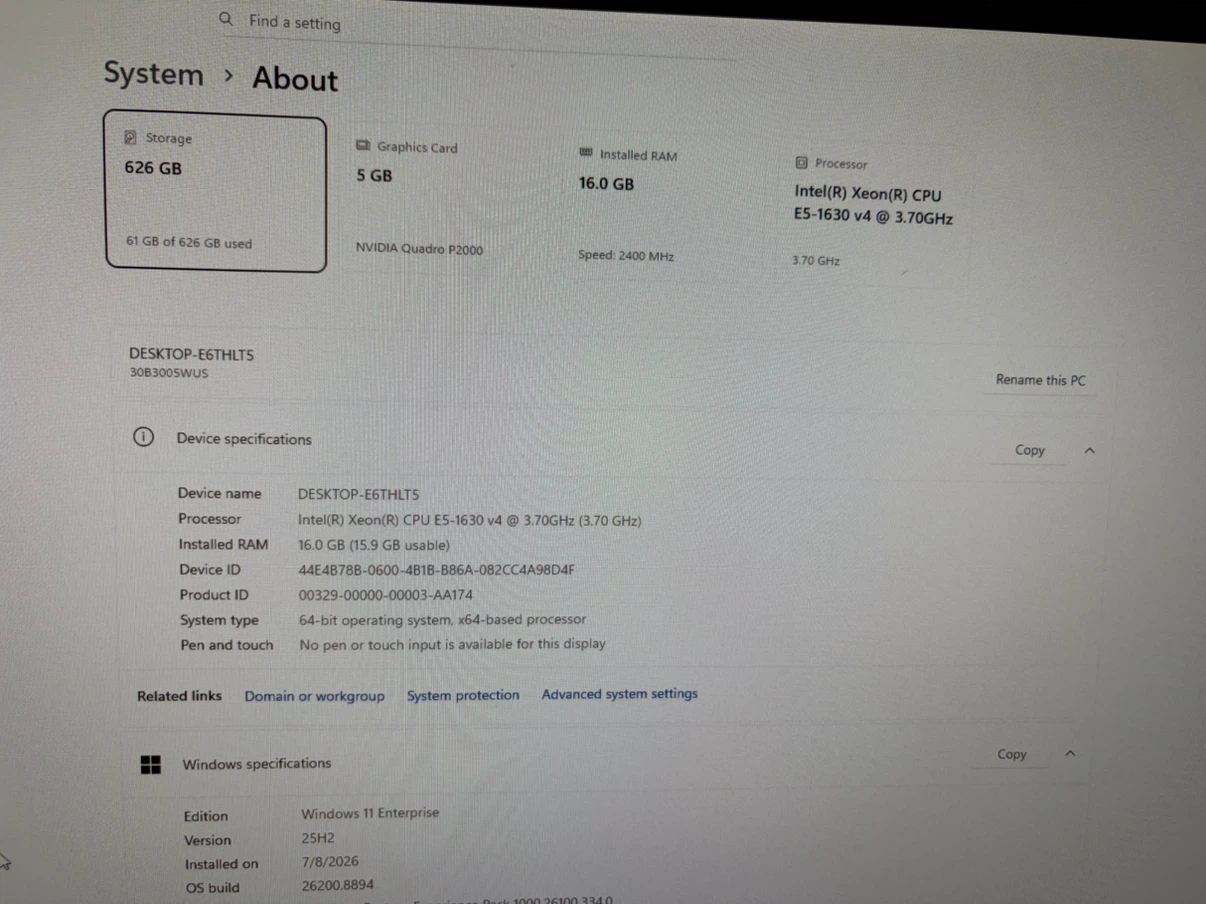This screenshot has height=904, width=1206.
Task: Collapse the Windows specifications section
Action: point(1070,754)
